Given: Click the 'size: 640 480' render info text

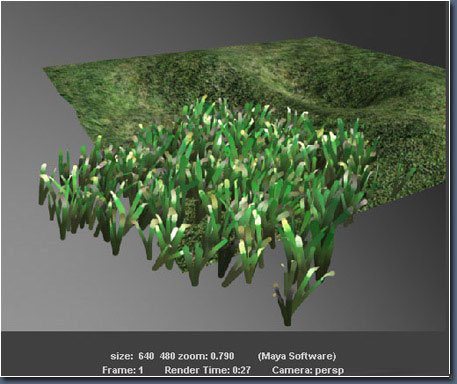Looking at the screenshot, I should click(x=143, y=356).
